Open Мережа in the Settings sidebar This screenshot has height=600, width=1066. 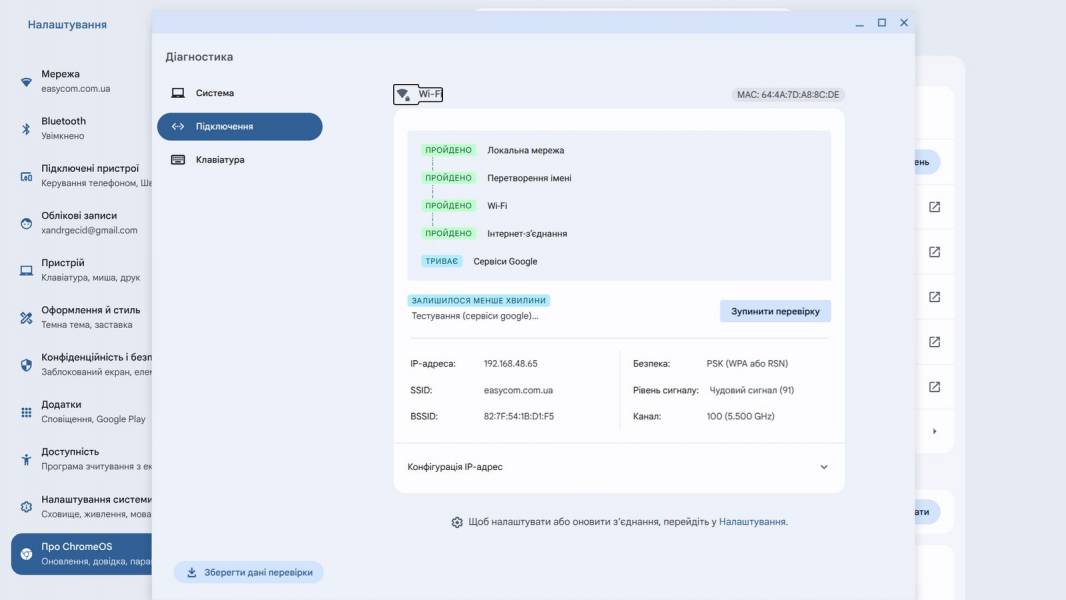[82, 81]
